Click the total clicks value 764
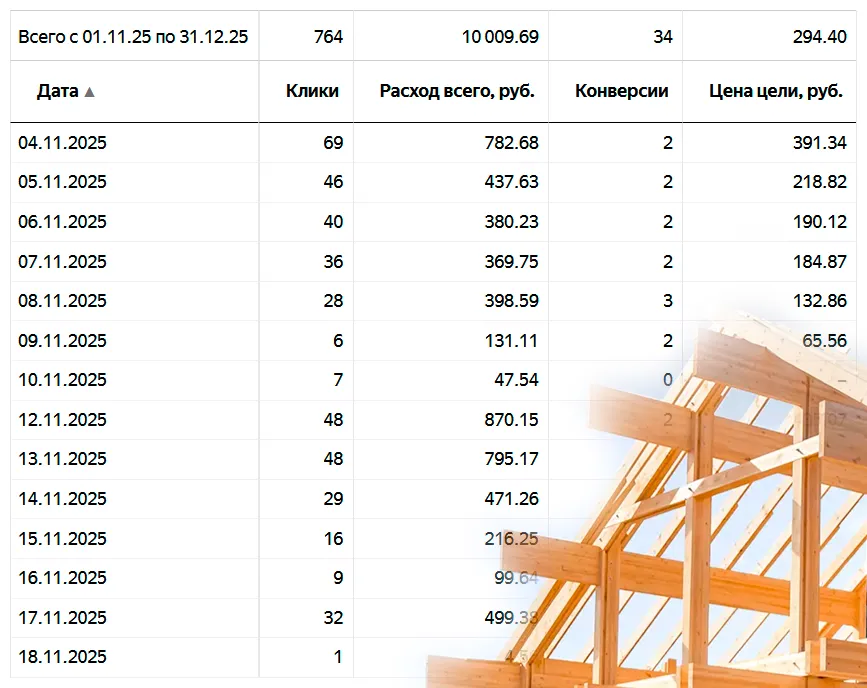Screen dimensions: 867x688 [328, 37]
